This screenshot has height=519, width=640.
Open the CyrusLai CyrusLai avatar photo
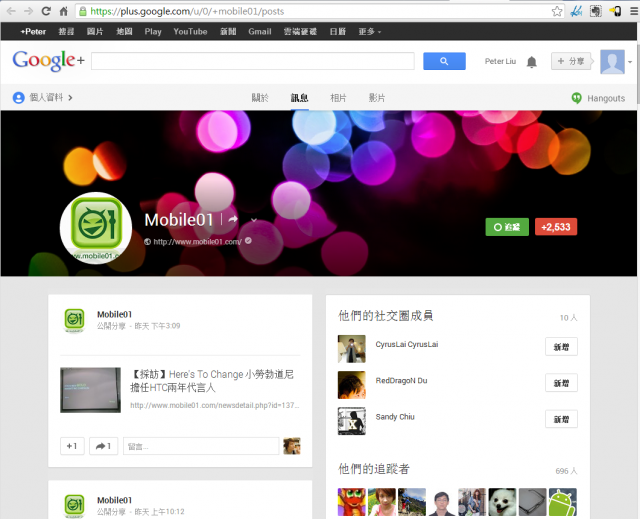pos(351,349)
